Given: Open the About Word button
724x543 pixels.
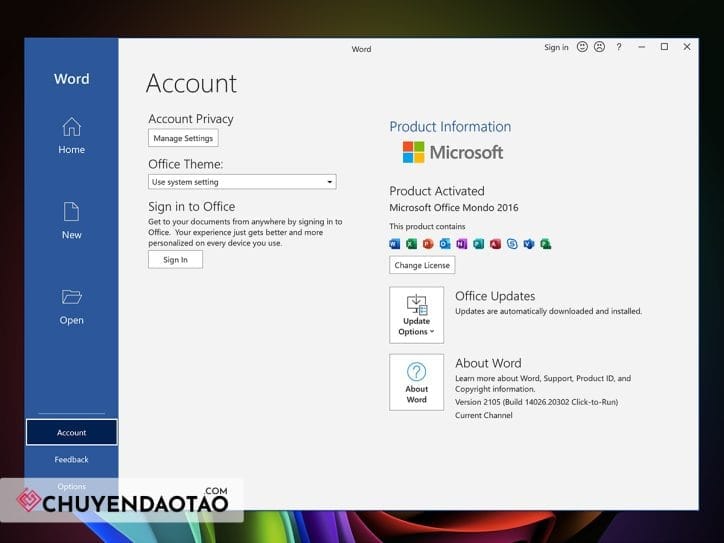Looking at the screenshot, I should [416, 382].
